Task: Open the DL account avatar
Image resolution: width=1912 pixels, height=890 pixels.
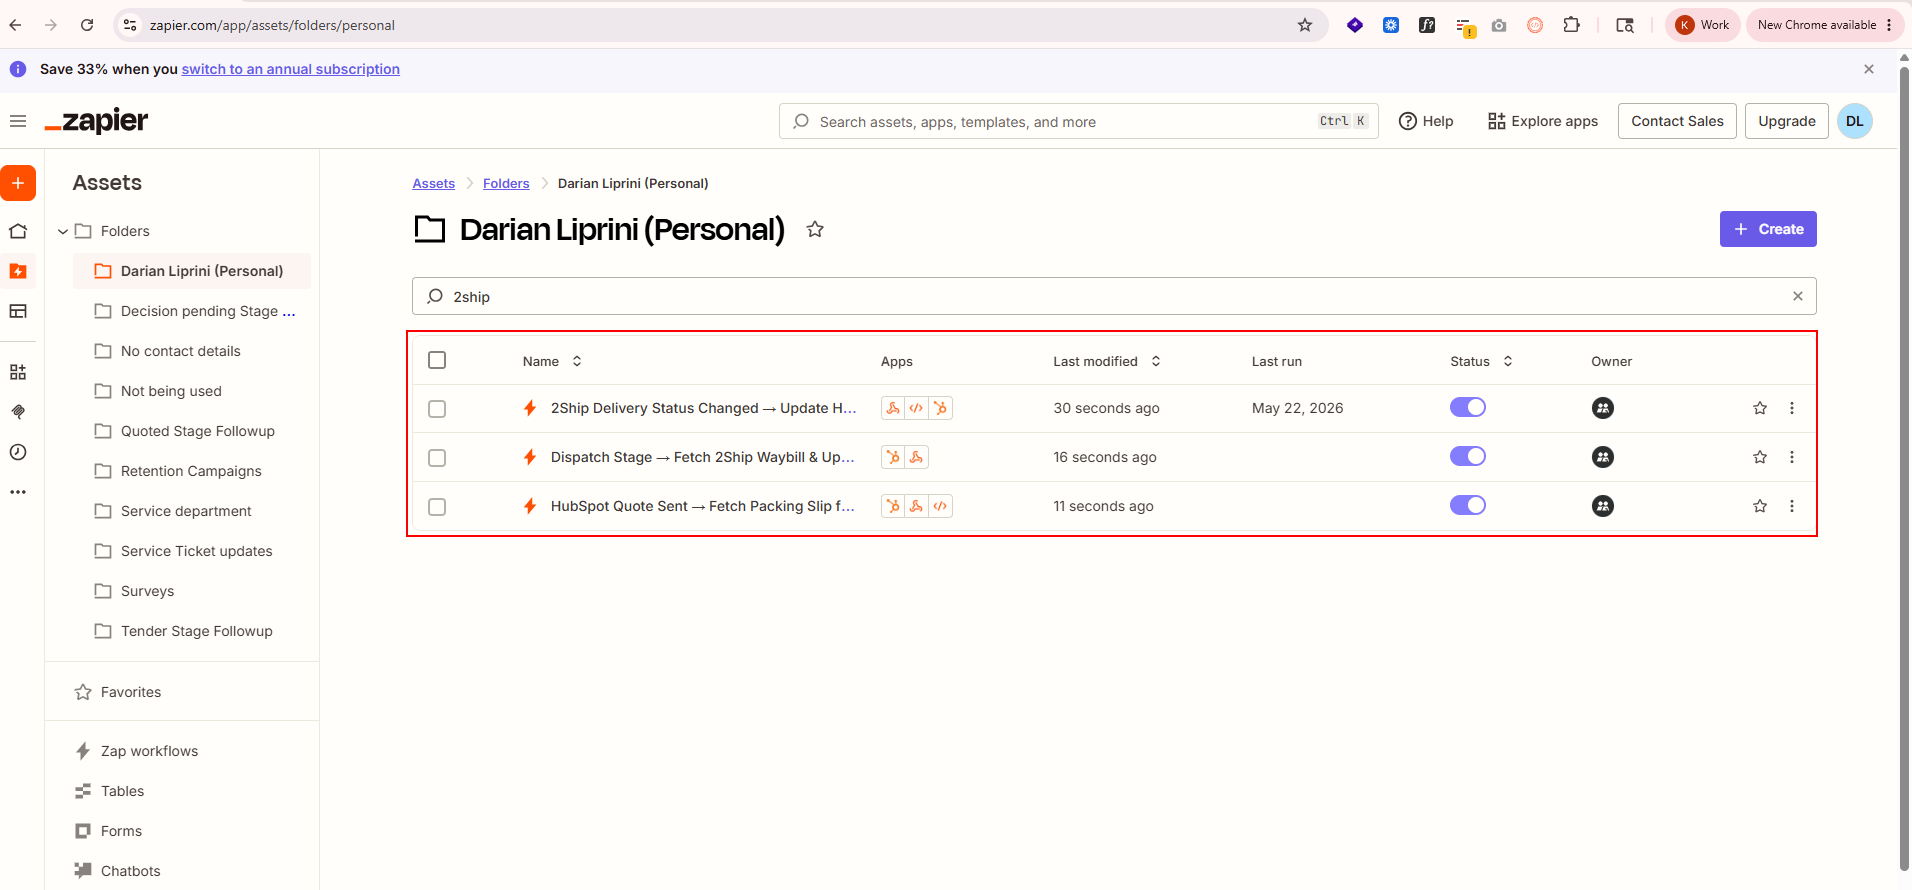Action: tap(1855, 121)
